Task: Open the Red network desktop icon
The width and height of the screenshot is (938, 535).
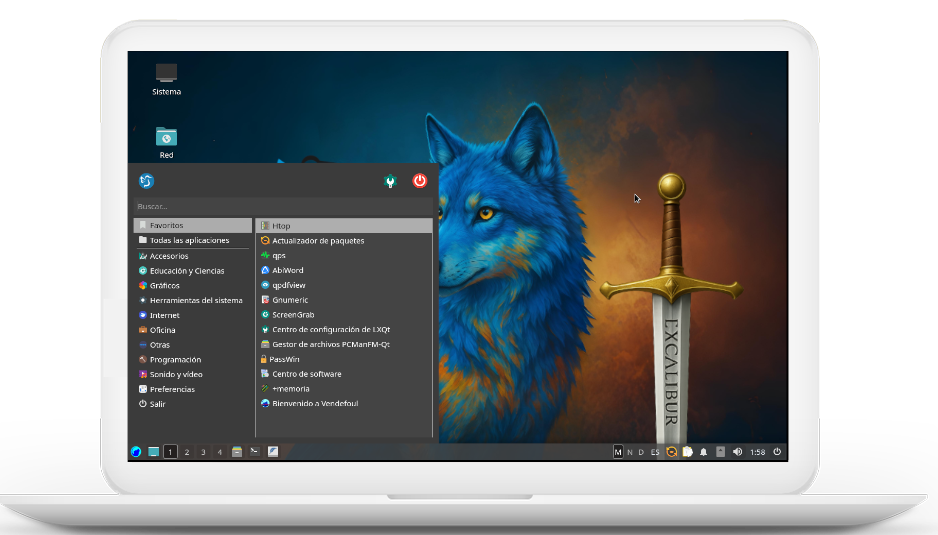Action: coord(166,137)
